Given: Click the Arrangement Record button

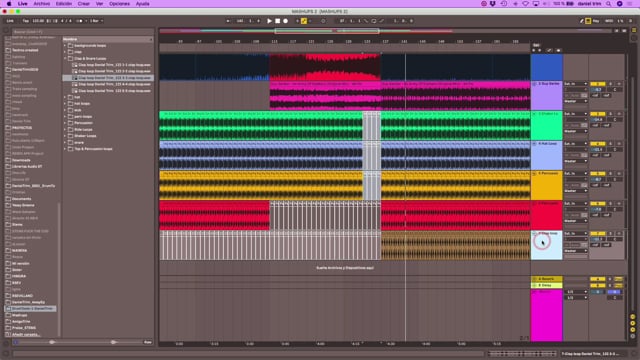Looking at the screenshot, I should click(286, 21).
